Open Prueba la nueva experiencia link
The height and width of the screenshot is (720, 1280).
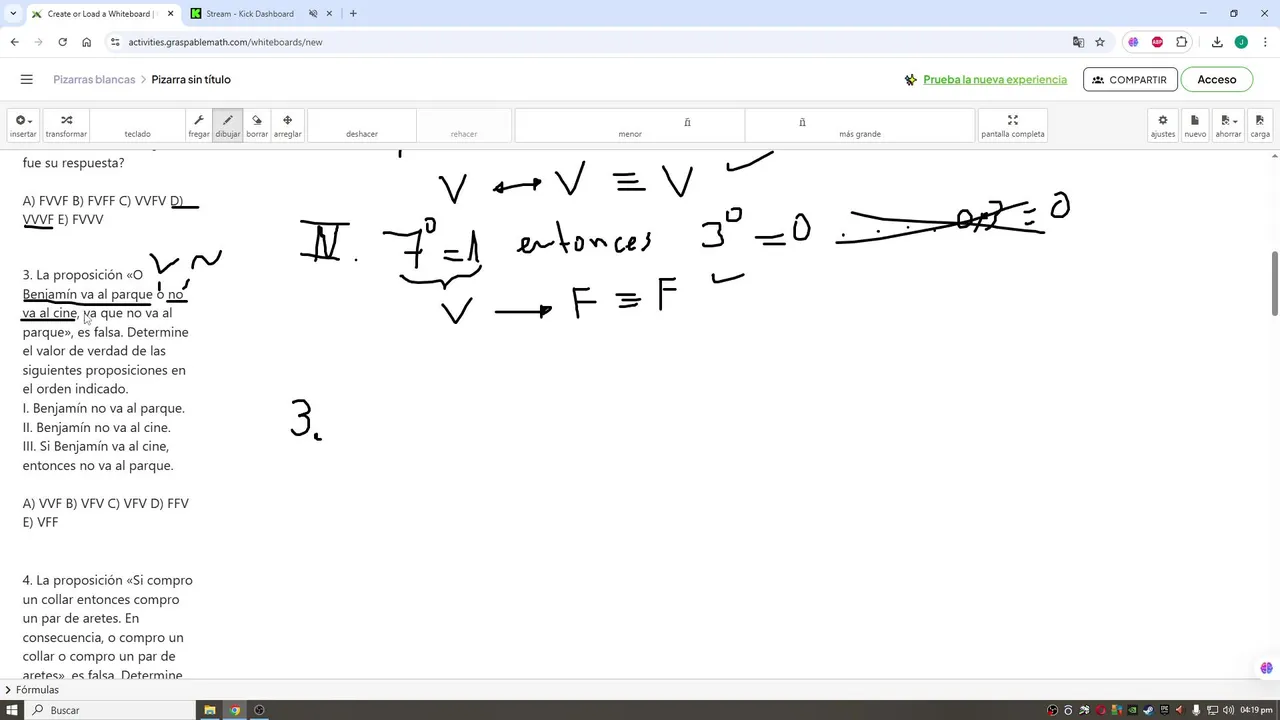pyautogui.click(x=995, y=79)
